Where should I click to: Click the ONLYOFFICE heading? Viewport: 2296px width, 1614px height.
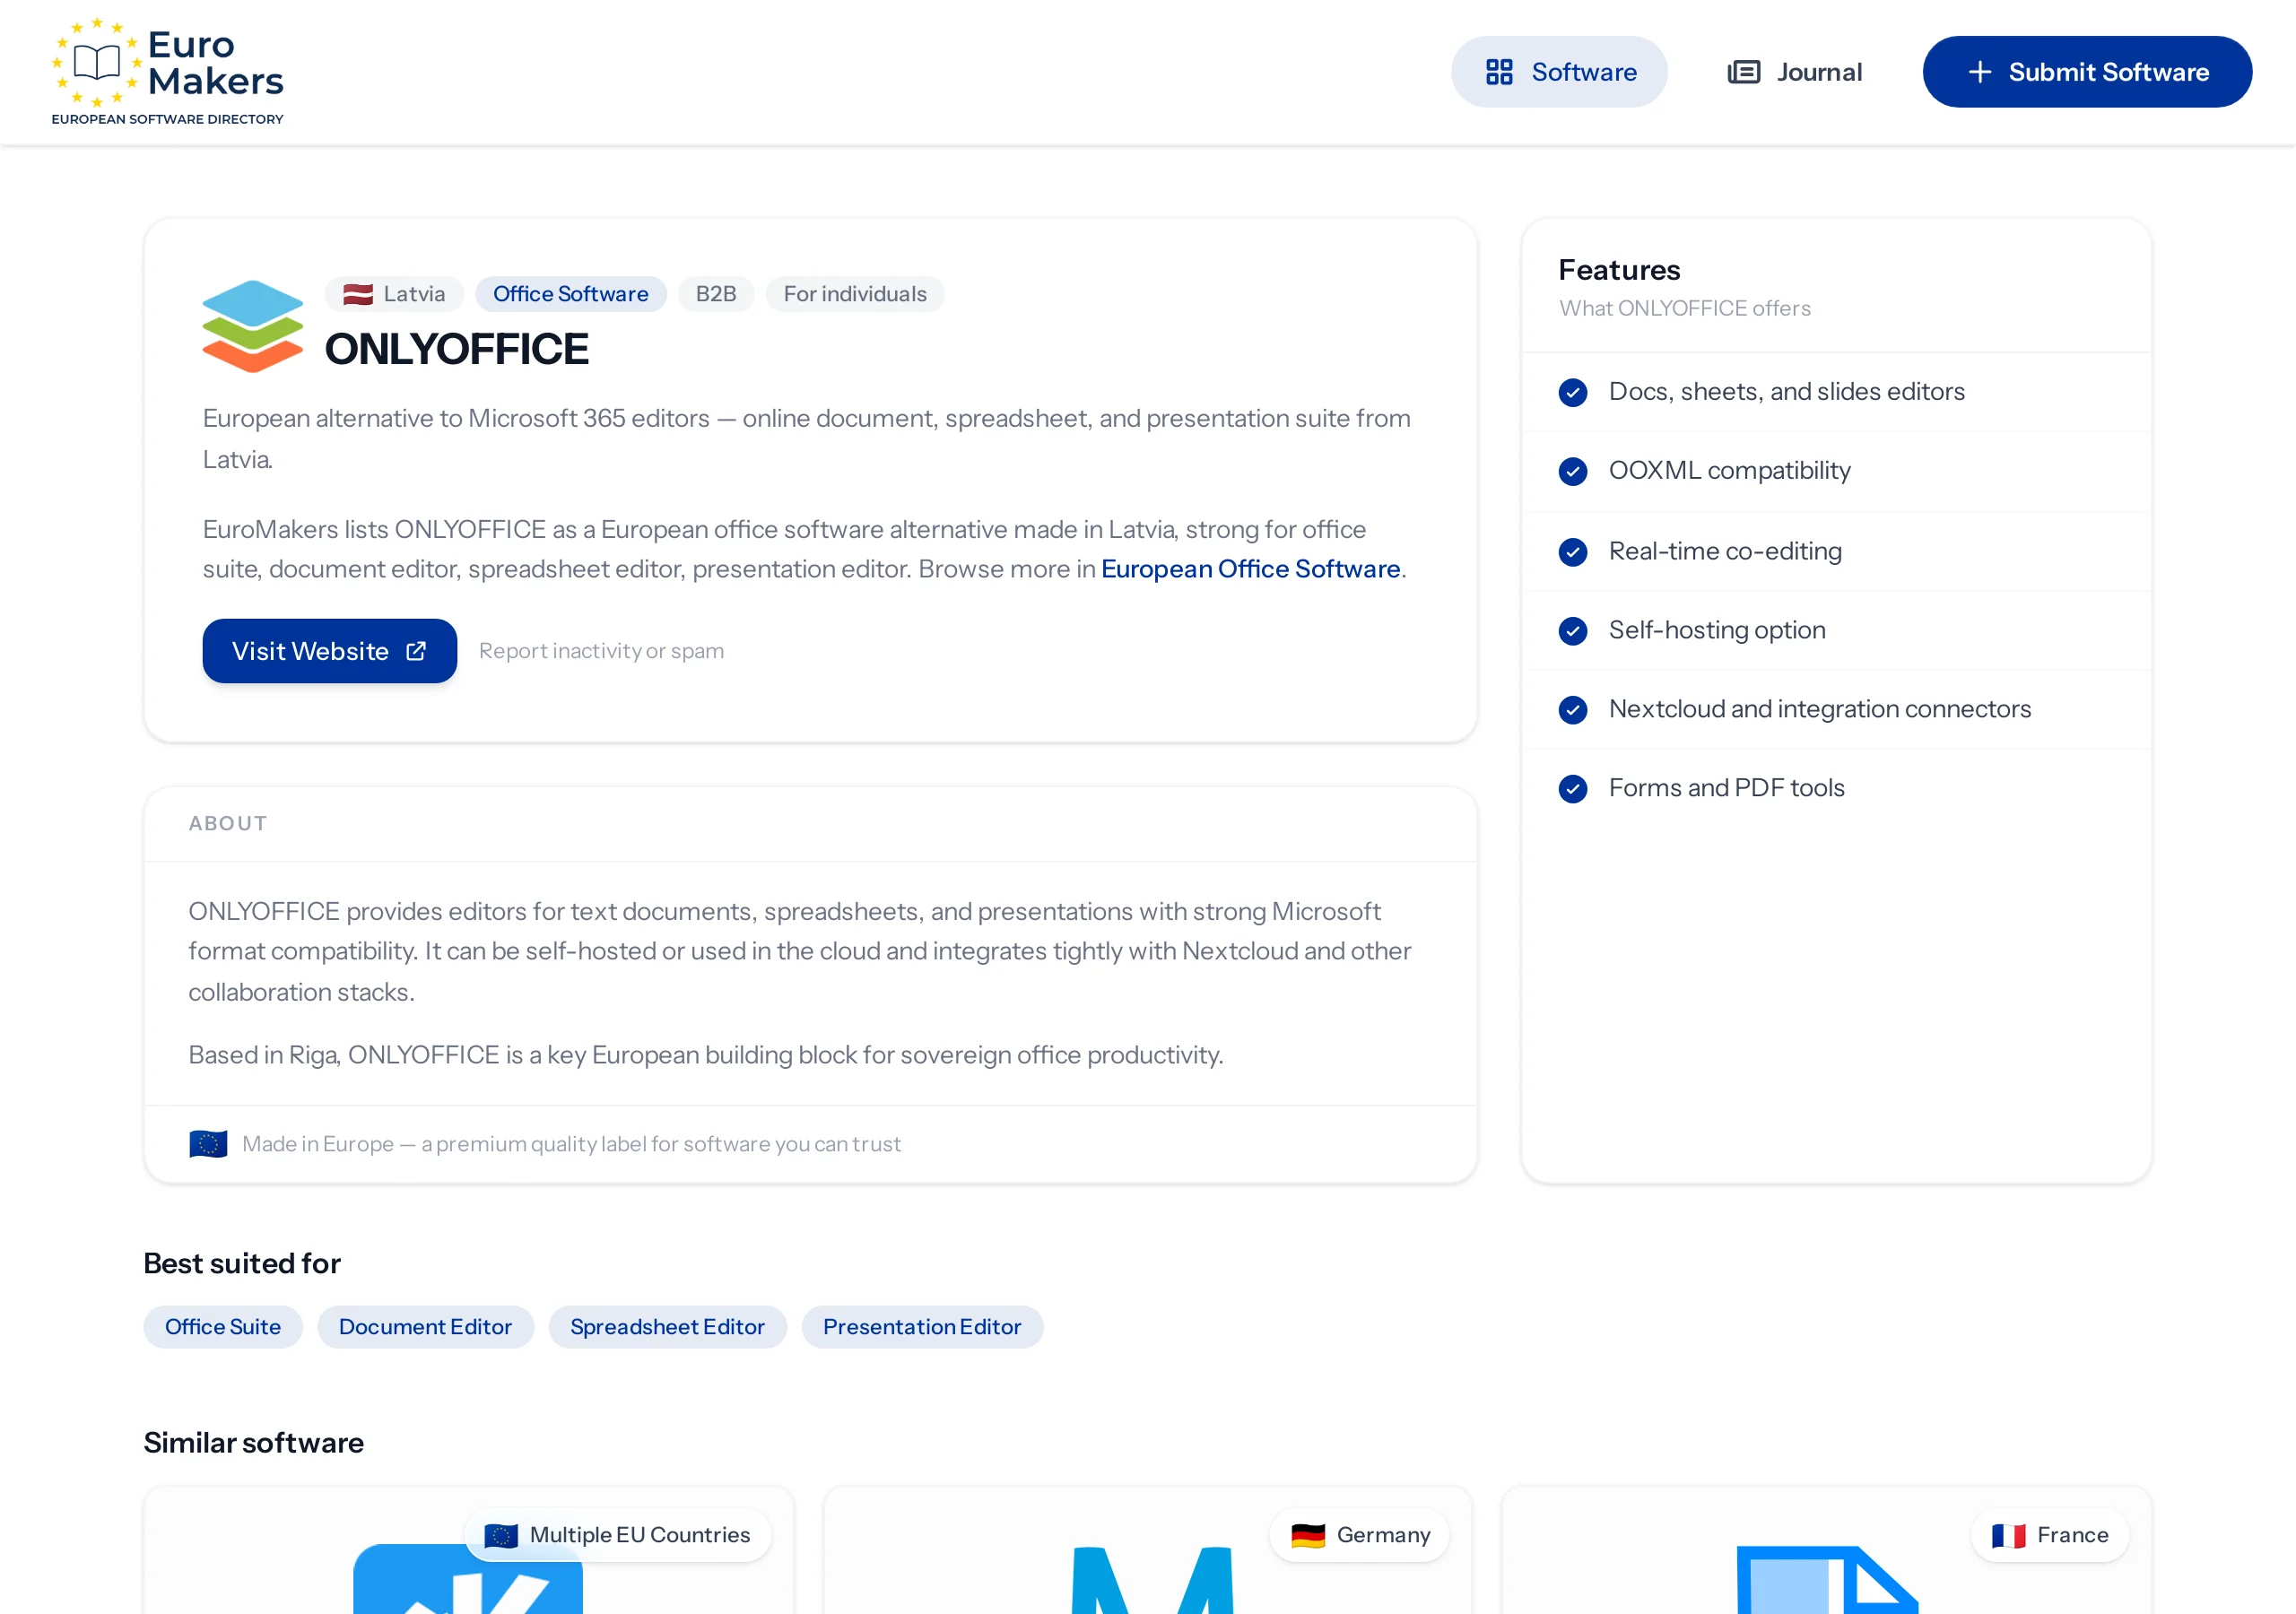click(457, 349)
